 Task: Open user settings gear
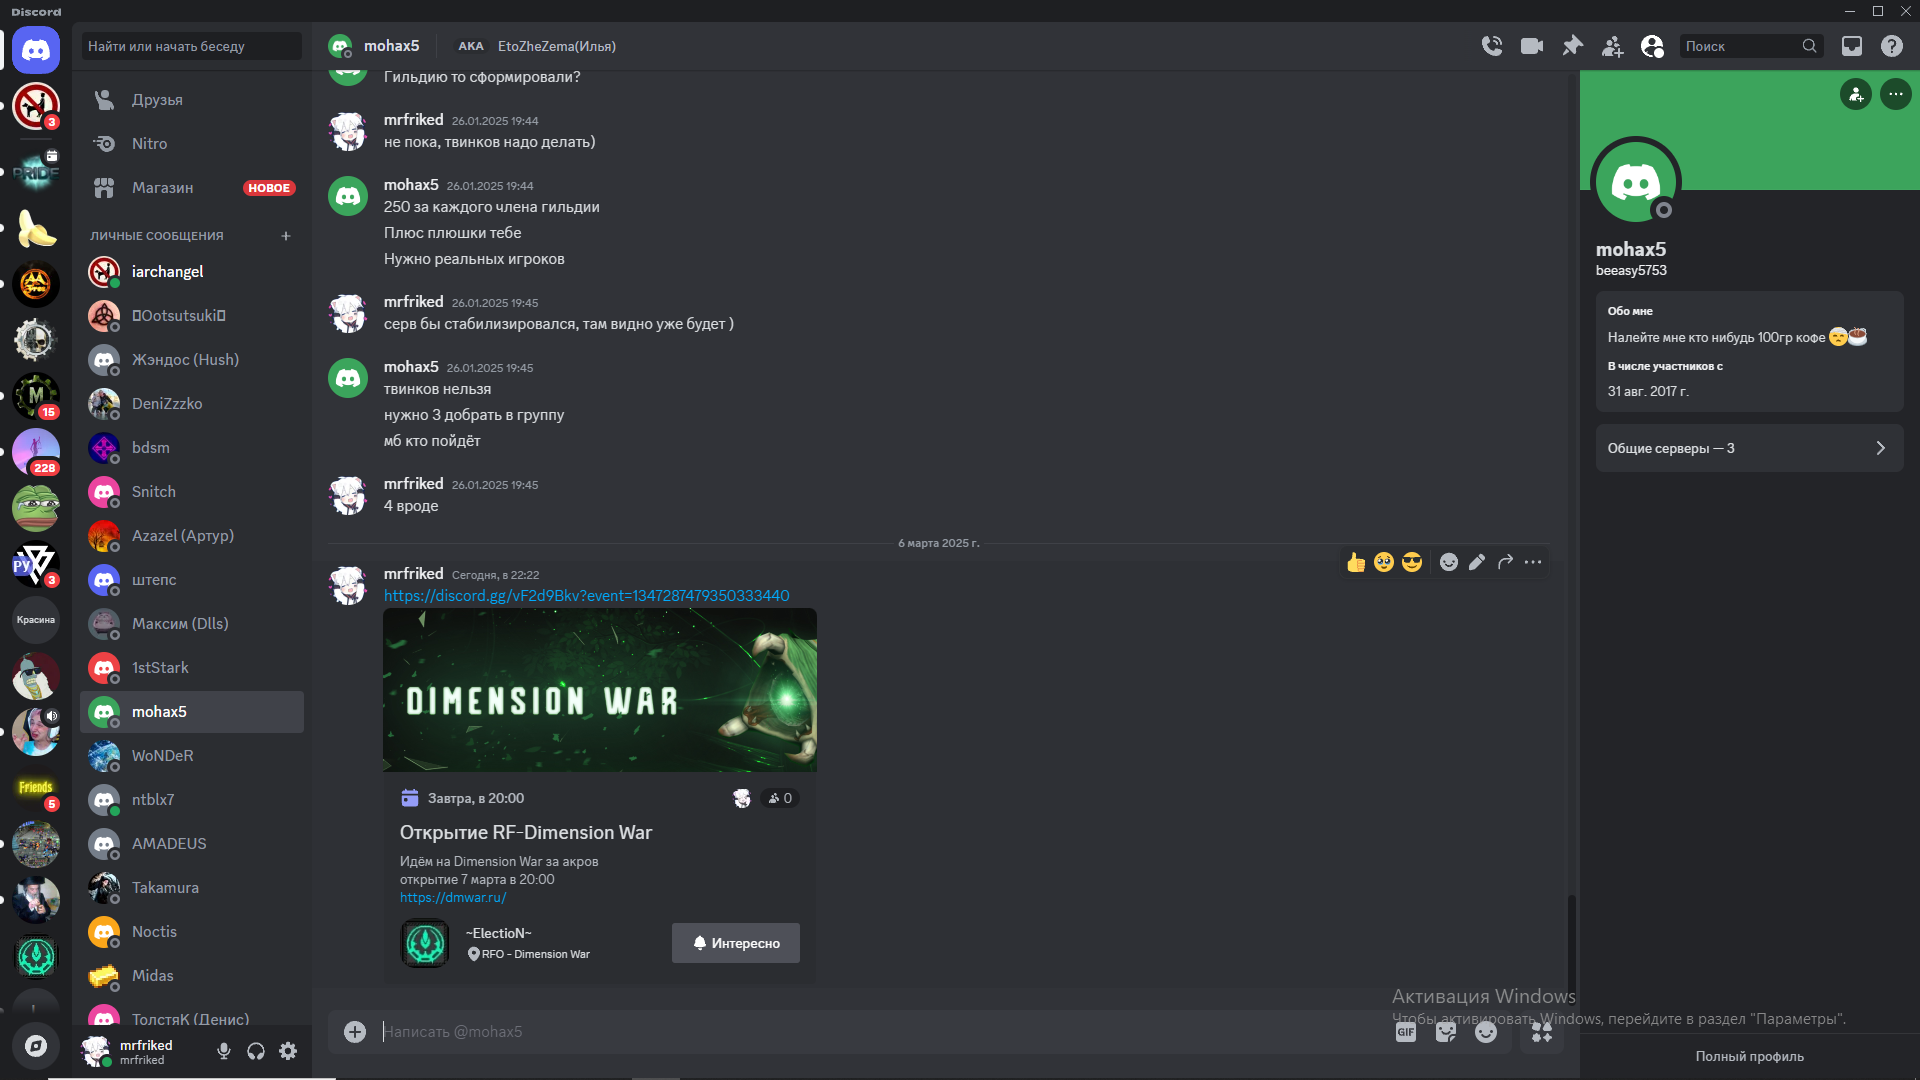(288, 1051)
